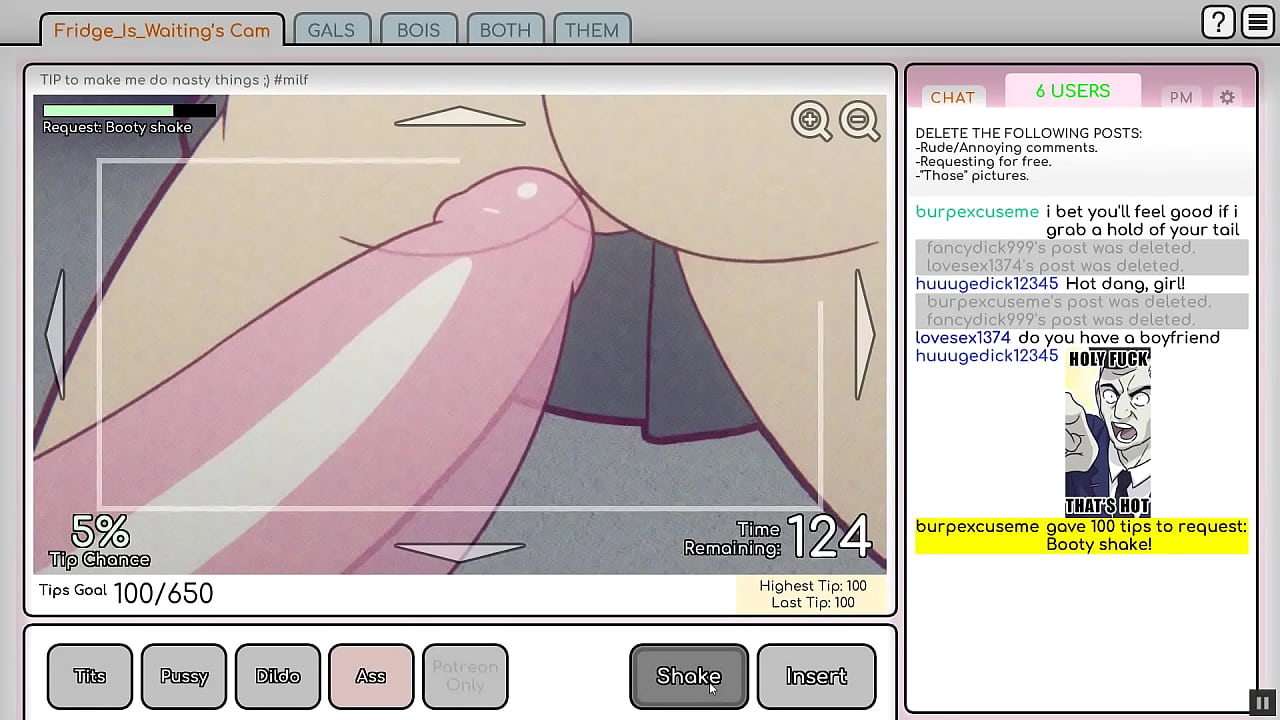Click the pause icon in bottom corner
Screen dimensions: 1280x720
point(1262,703)
